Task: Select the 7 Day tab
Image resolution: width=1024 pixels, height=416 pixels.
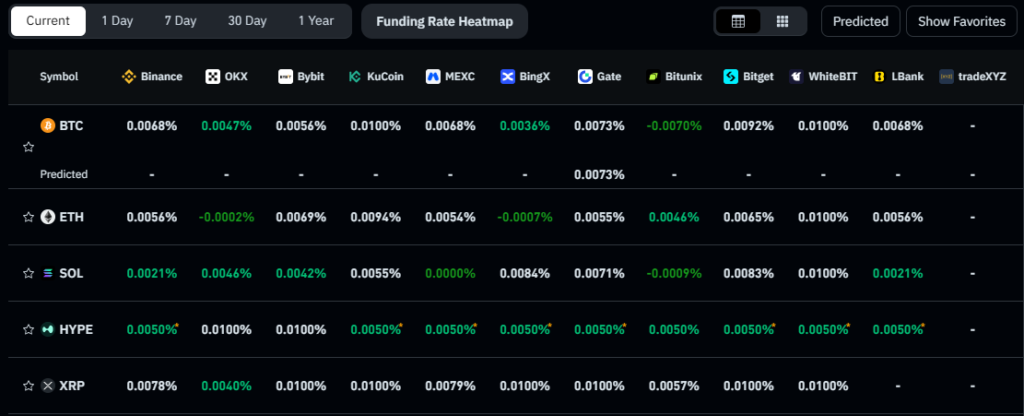Action: click(x=180, y=21)
